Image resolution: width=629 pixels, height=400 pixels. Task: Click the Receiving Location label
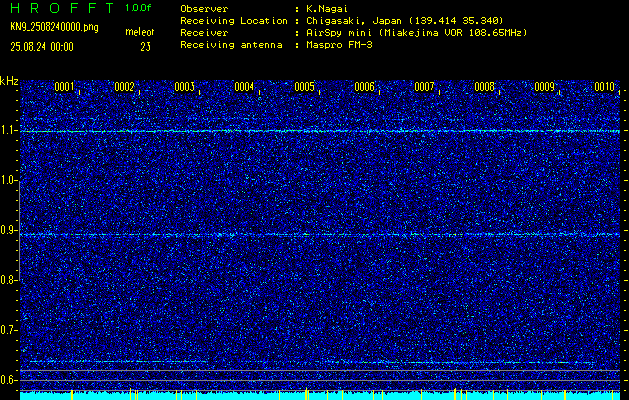point(234,21)
